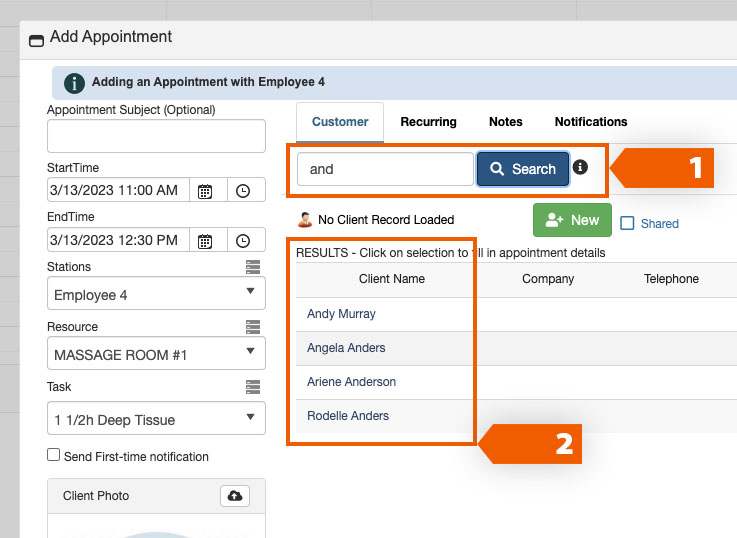Click the info icon beside Search

580,168
